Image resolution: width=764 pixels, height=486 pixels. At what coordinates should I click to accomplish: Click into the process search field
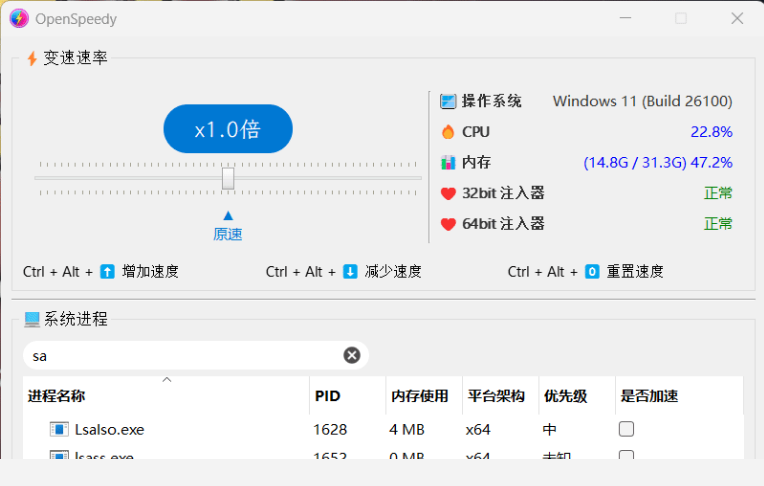coord(180,355)
